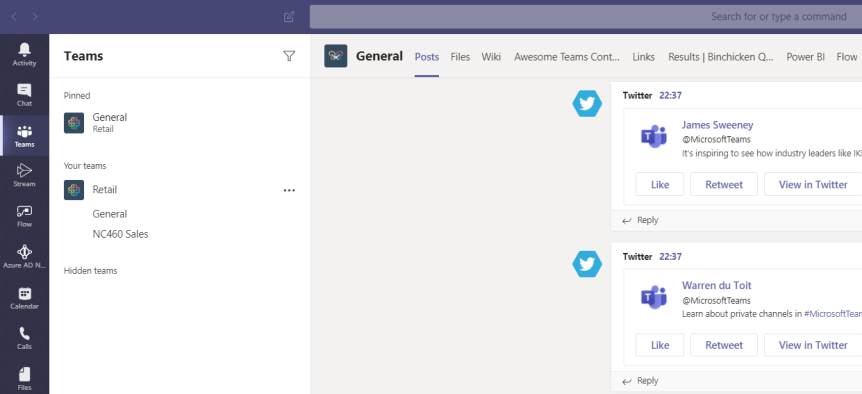Reply to the James Sweeney post
Viewport: 862px width, 394px height.
[640, 220]
